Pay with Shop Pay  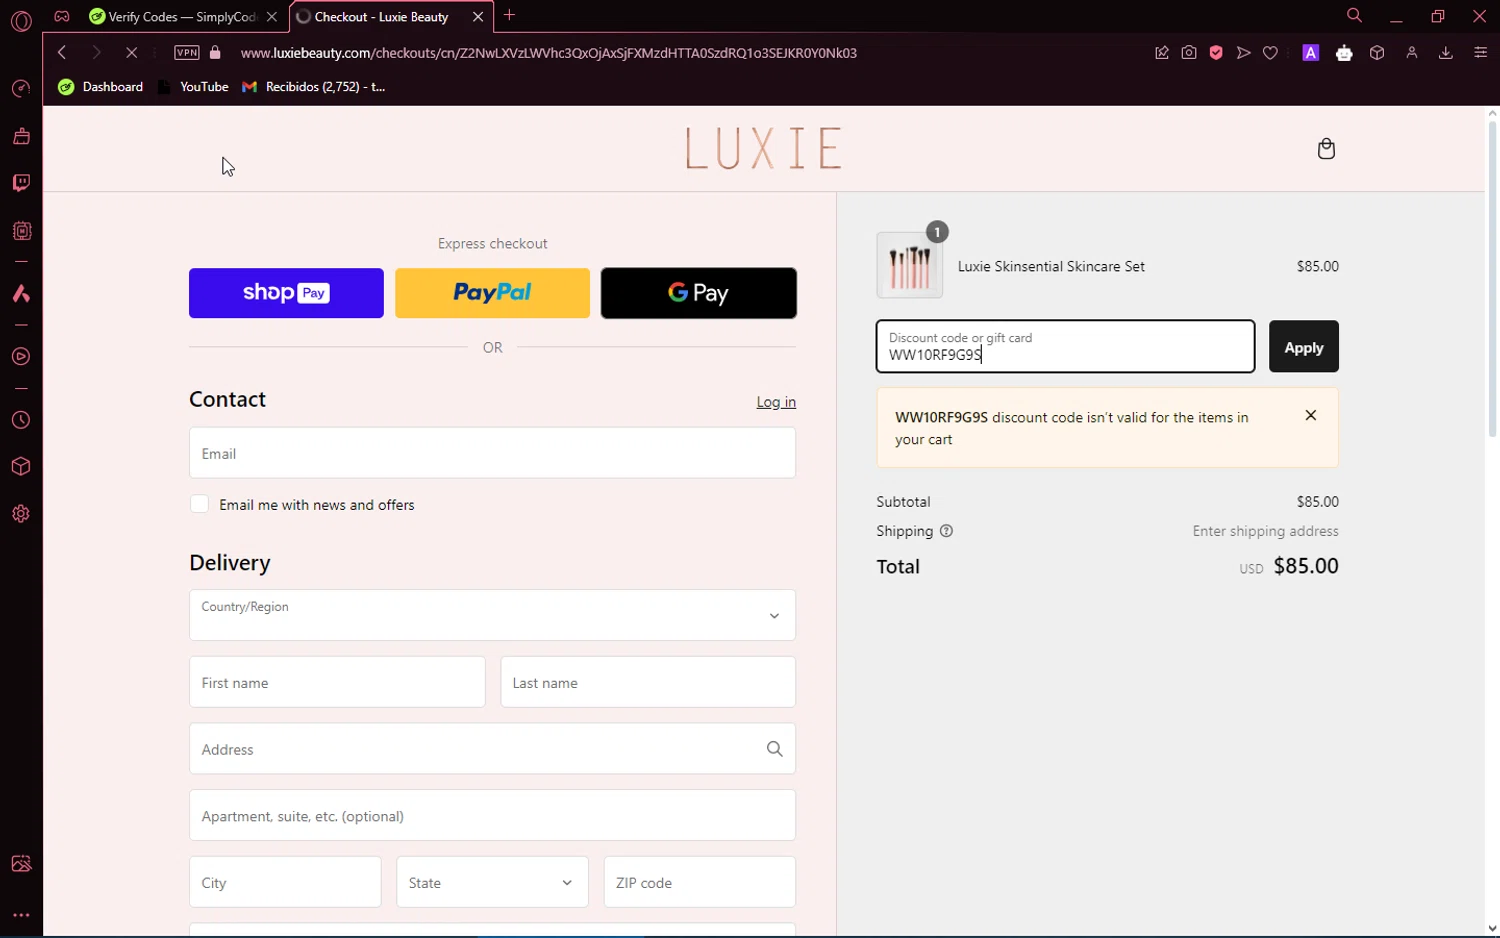click(x=286, y=293)
